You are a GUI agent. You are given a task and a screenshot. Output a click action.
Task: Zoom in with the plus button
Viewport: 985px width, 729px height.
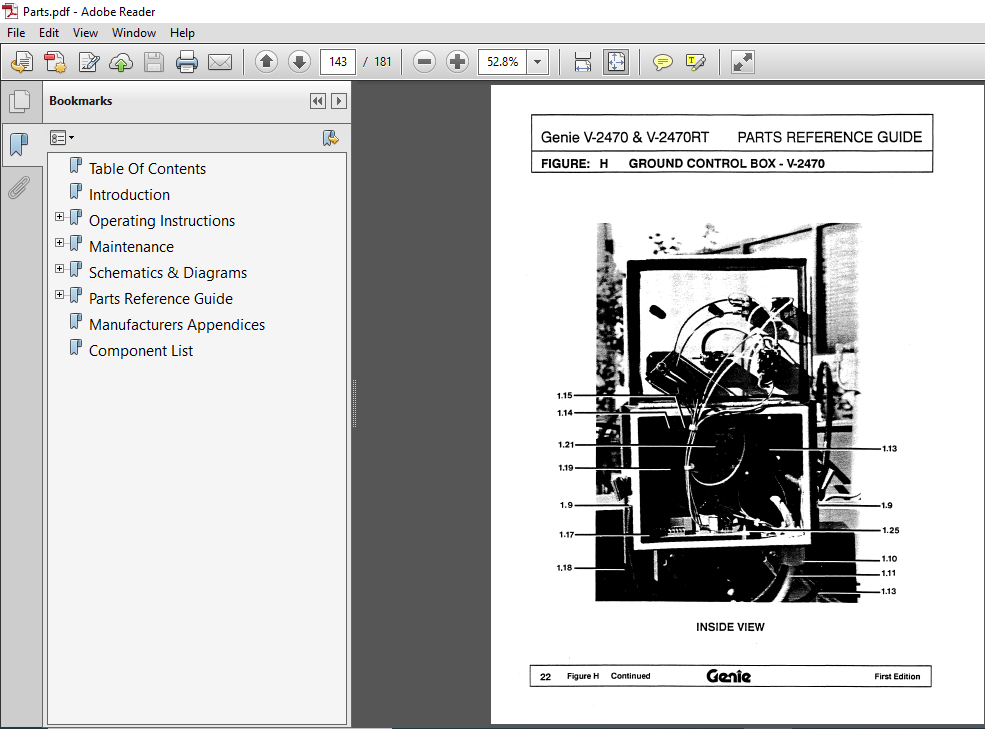tap(457, 62)
